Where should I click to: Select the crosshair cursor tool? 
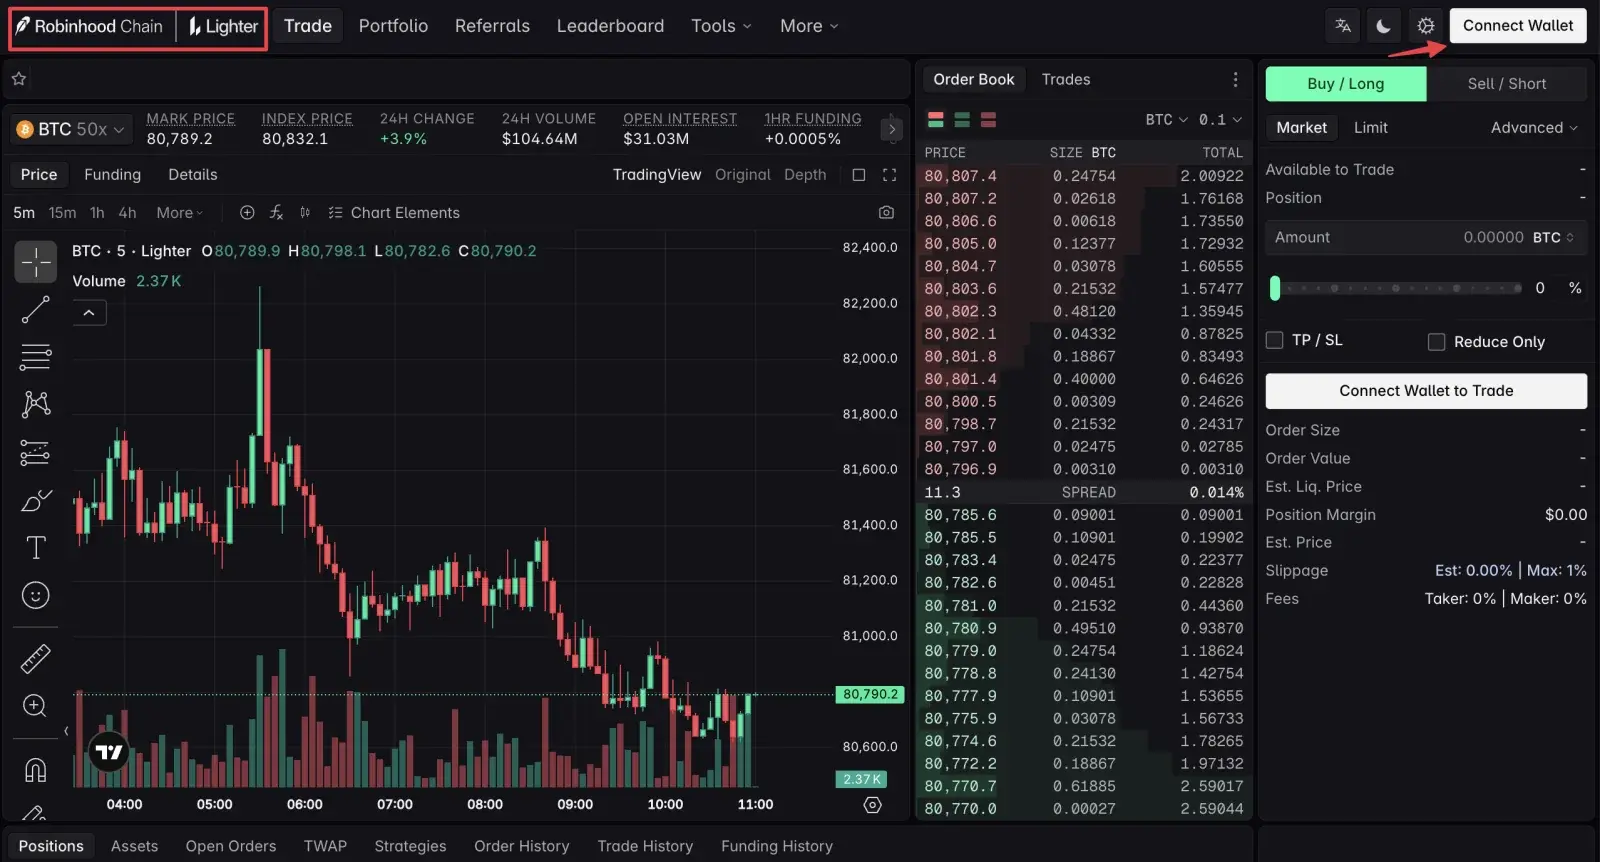(x=36, y=263)
